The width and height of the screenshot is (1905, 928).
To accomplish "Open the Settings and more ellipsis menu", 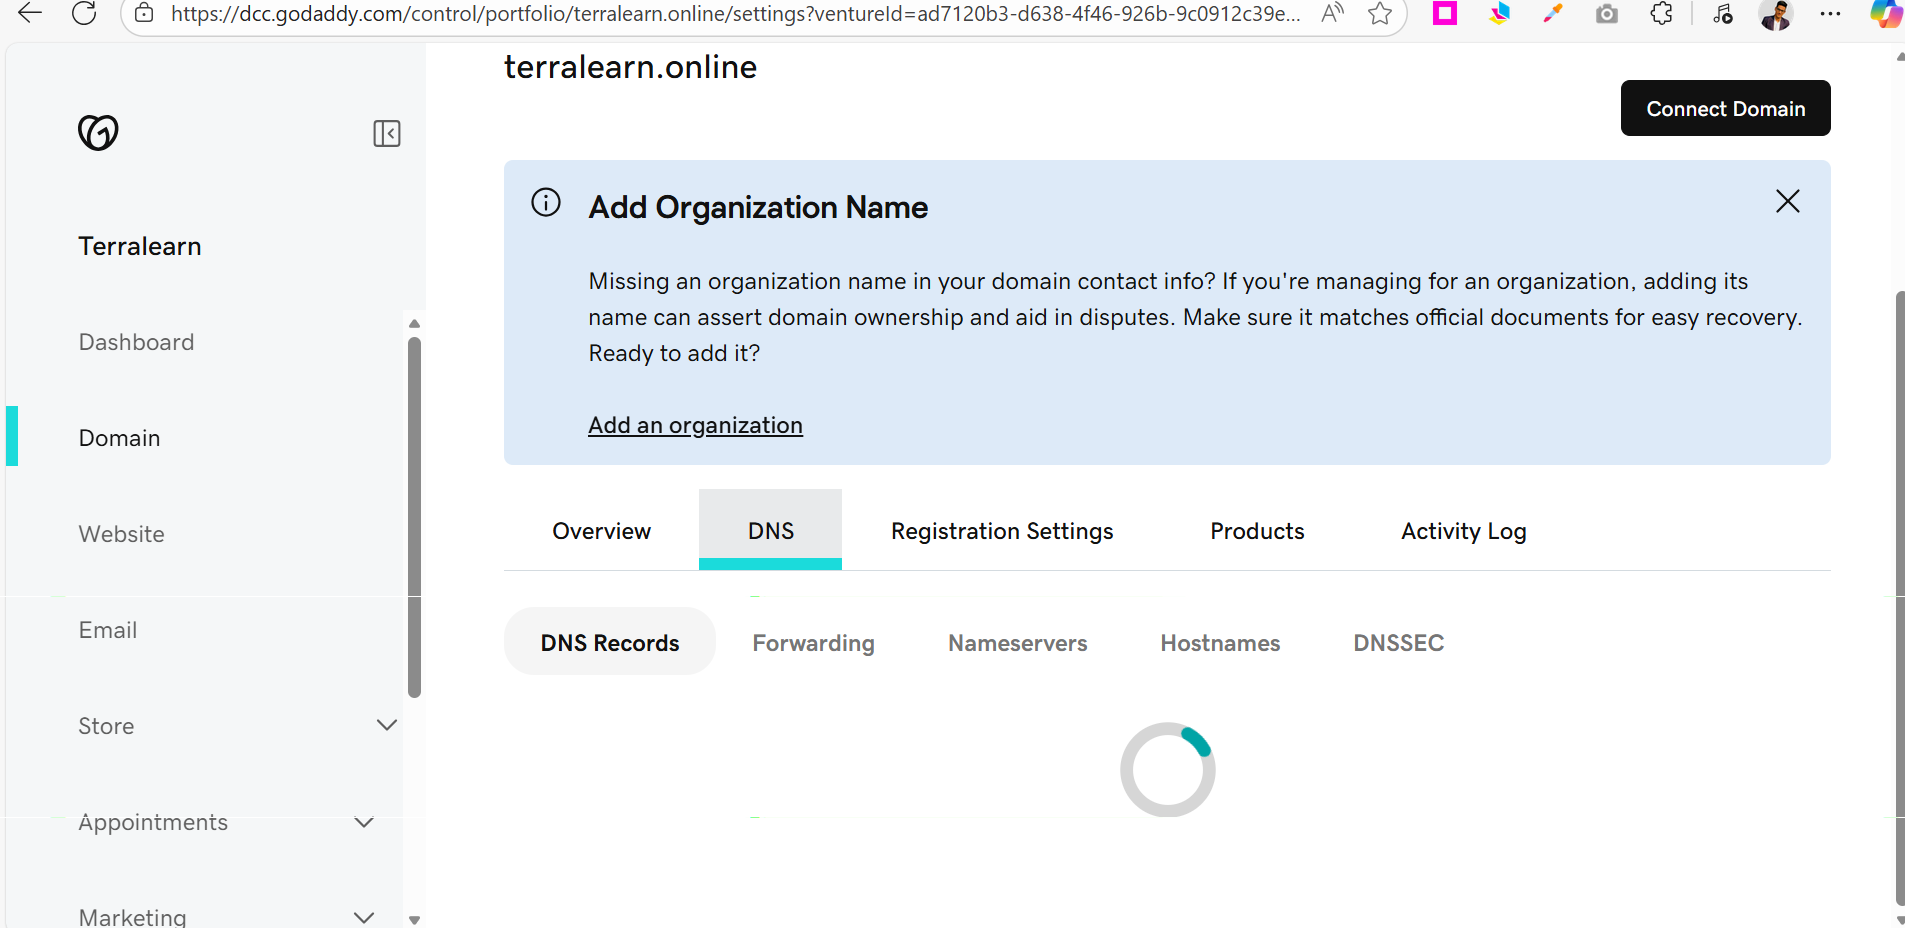I will click(1832, 14).
